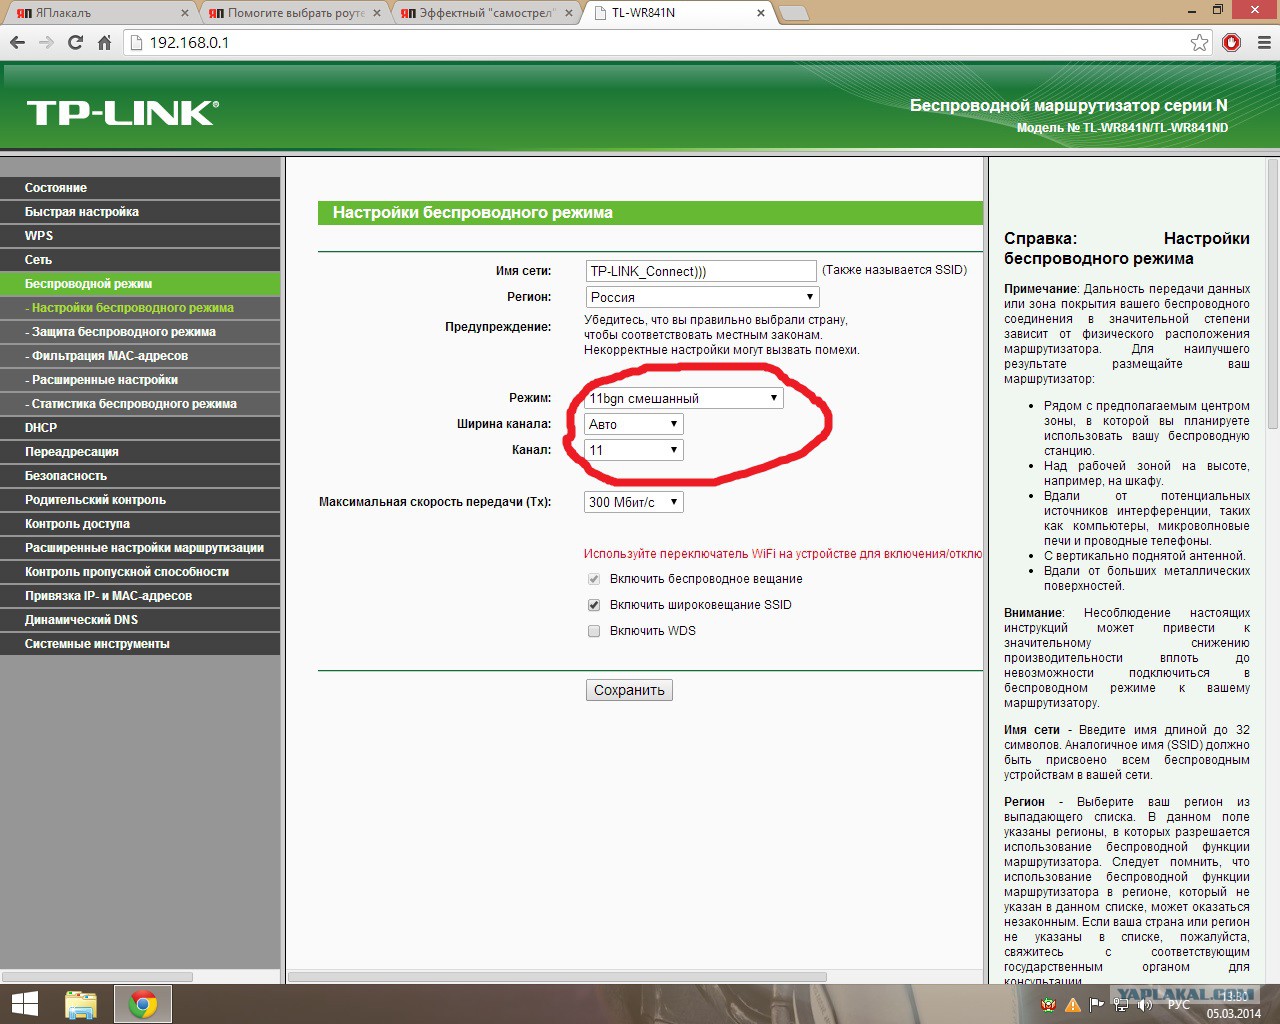The height and width of the screenshot is (1024, 1280).
Task: Toggle Включить беспроводное вещание checkbox
Action: point(594,579)
